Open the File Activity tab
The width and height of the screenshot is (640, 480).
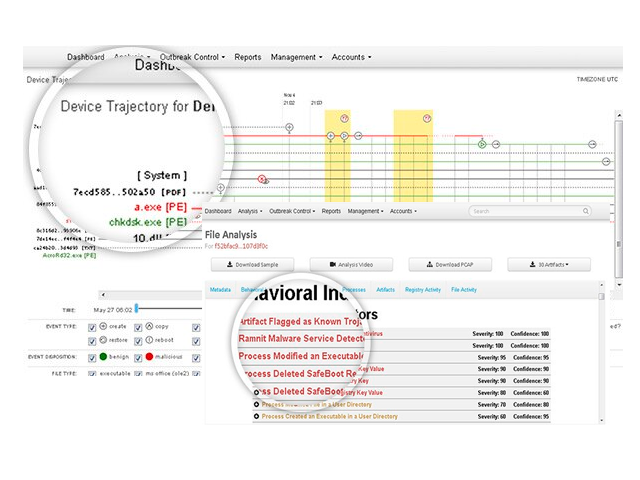pos(463,290)
